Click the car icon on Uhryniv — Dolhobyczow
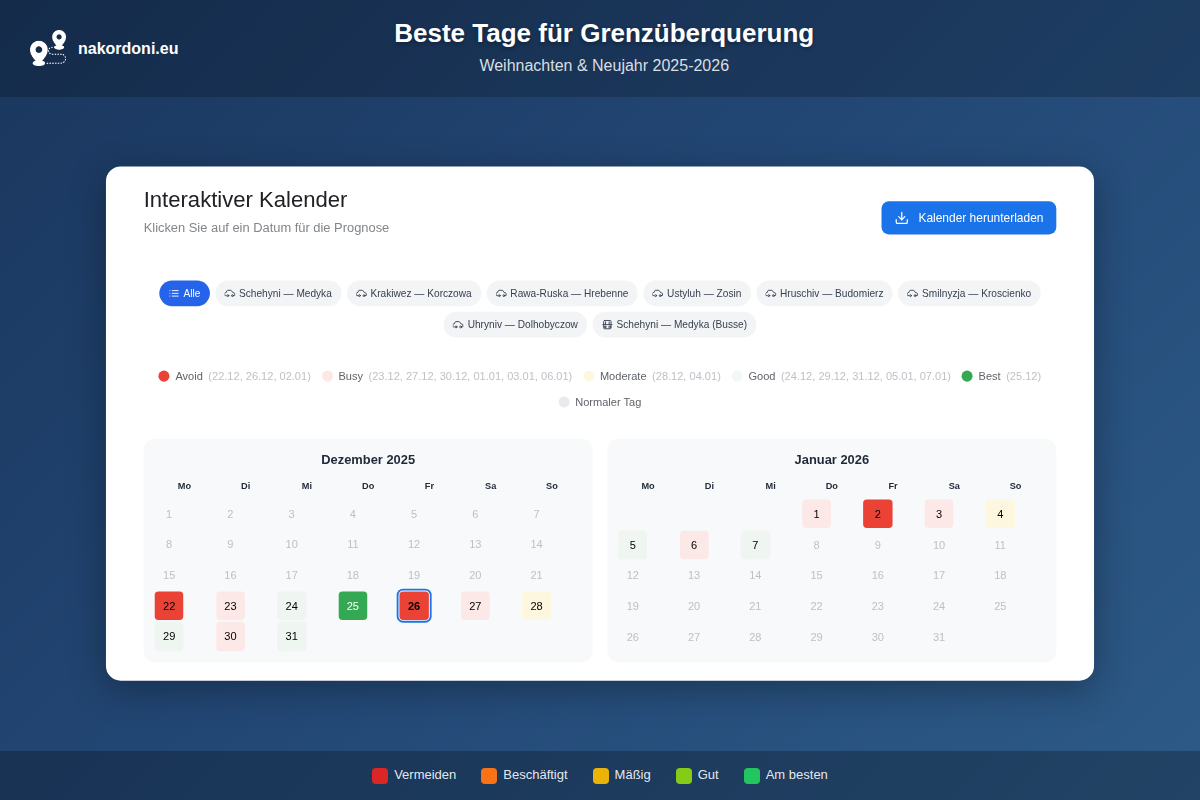 458,325
